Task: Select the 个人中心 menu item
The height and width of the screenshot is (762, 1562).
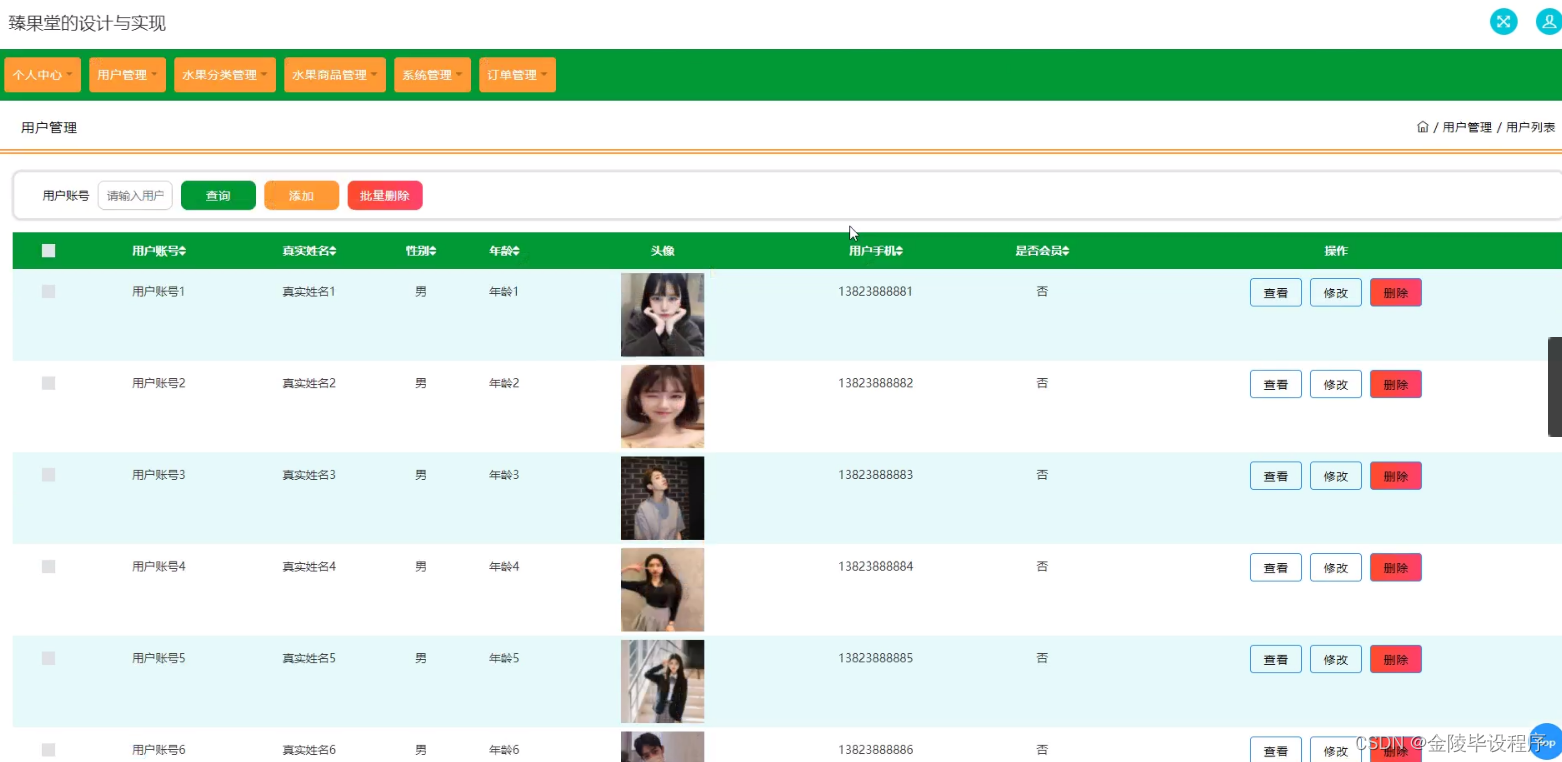Action: [42, 74]
